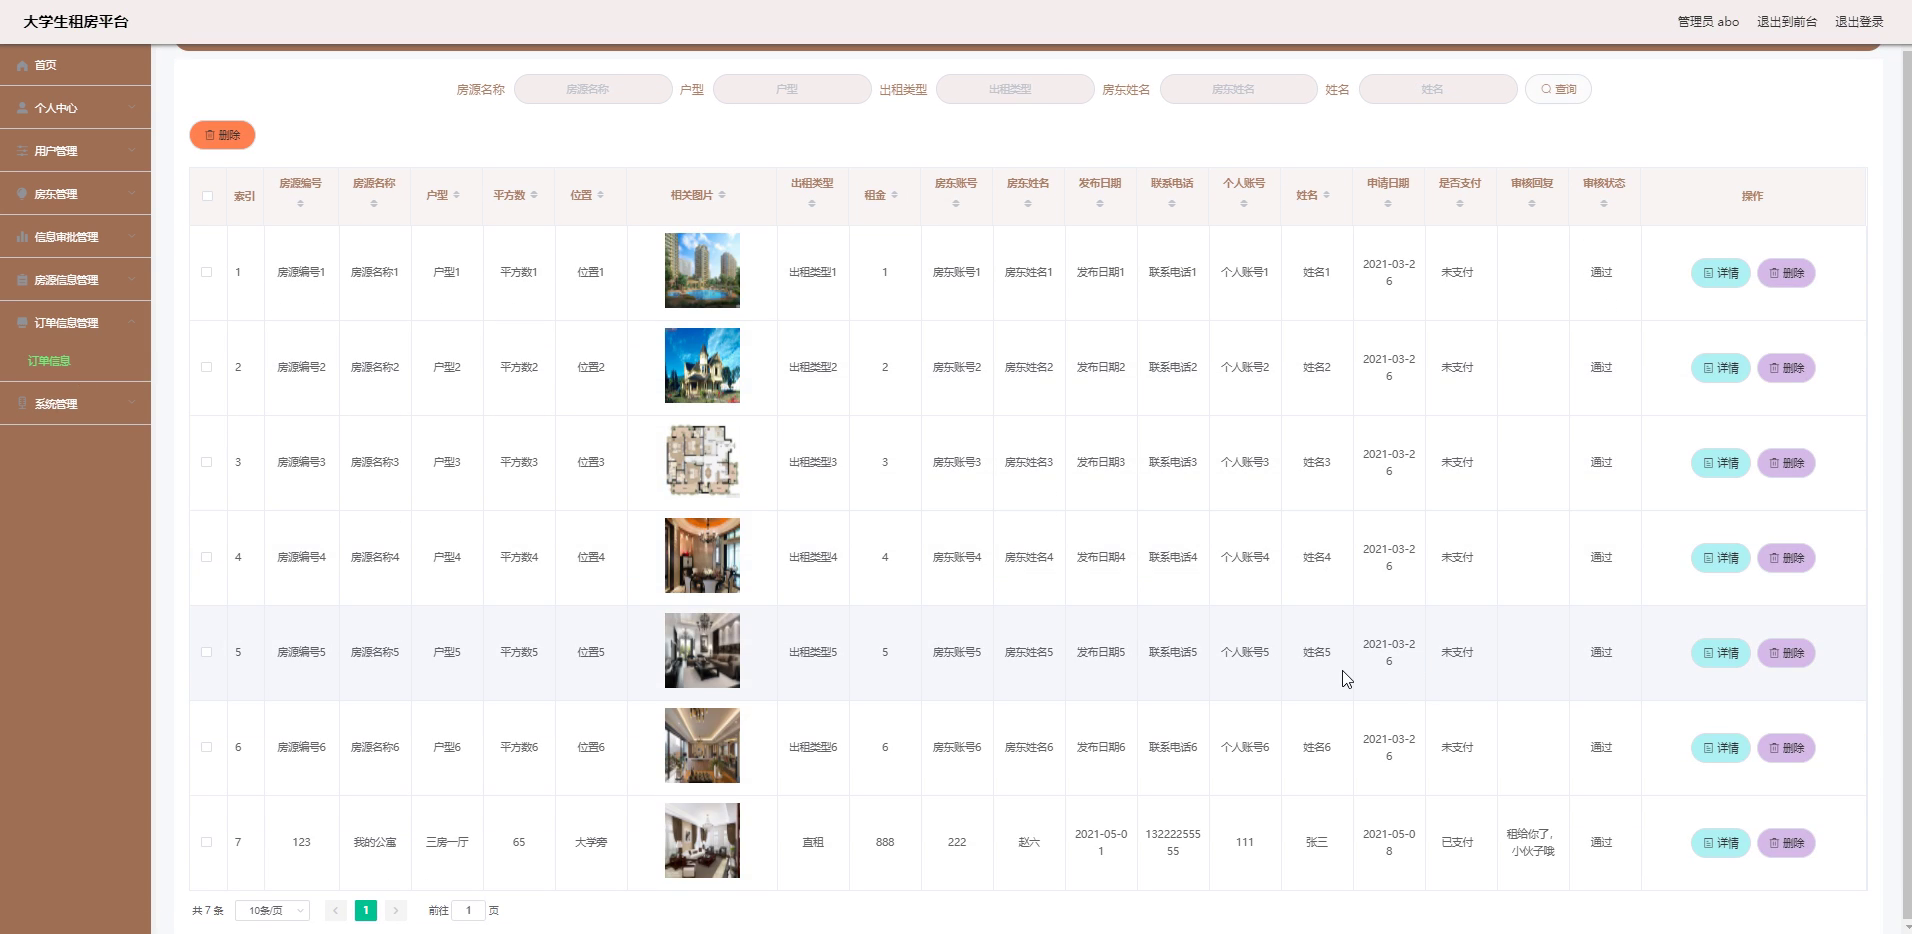The image size is (1912, 934).
Task: Check the row 7 checkbox for 我的公寓
Action: click(x=207, y=842)
